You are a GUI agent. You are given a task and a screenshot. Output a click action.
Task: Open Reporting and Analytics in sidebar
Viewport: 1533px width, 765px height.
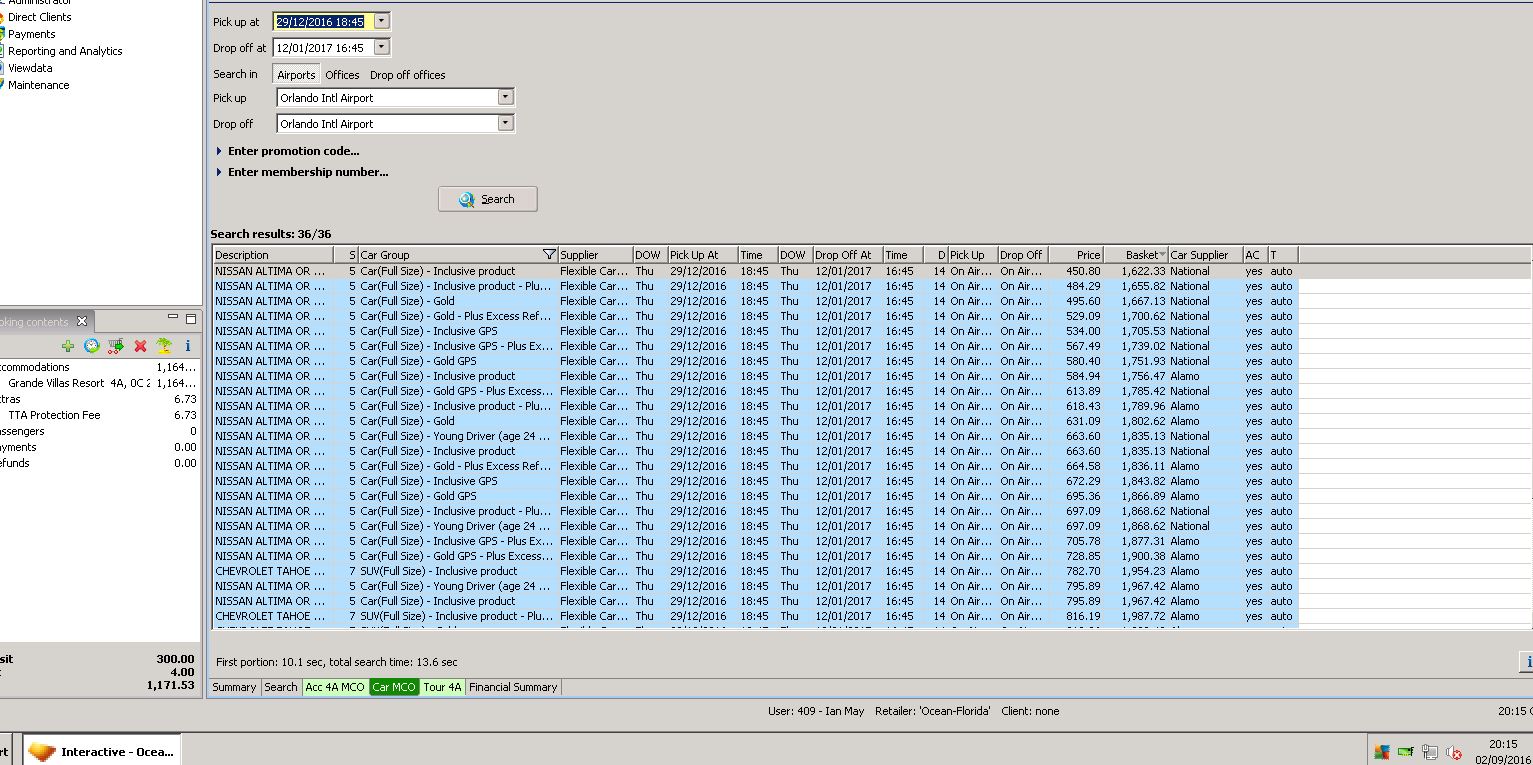click(65, 51)
